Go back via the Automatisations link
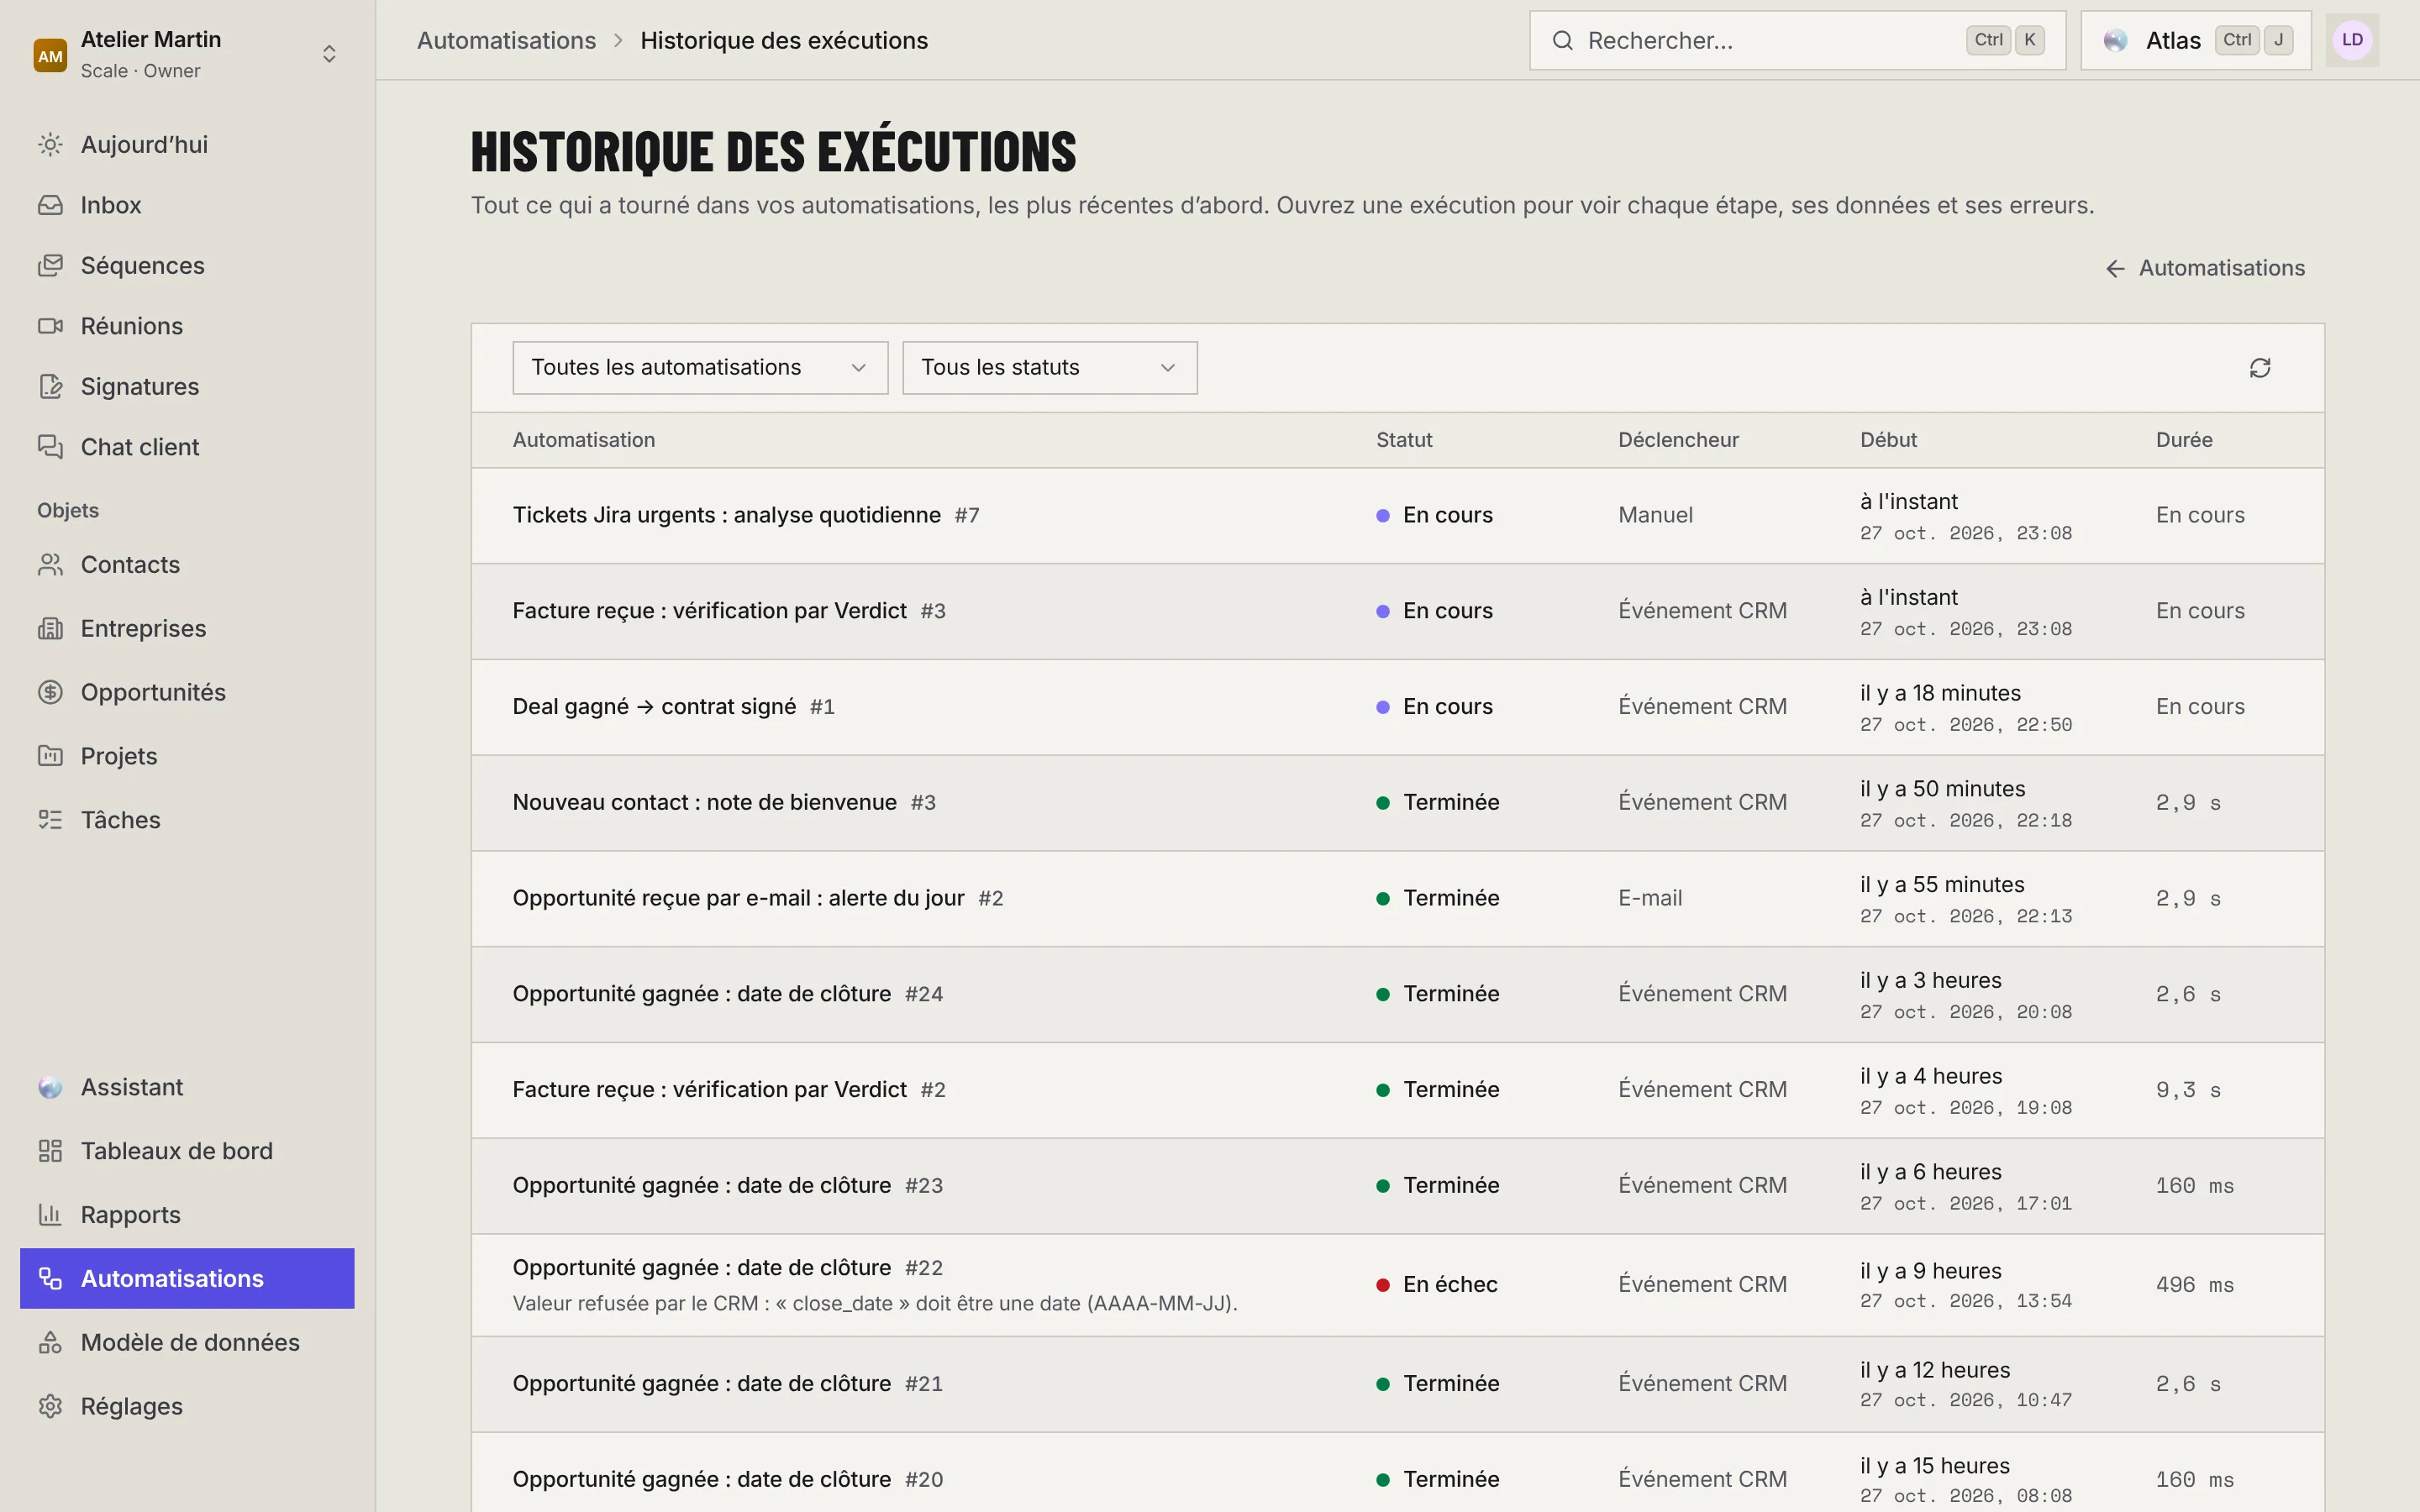The width and height of the screenshot is (2420, 1512). click(2205, 268)
